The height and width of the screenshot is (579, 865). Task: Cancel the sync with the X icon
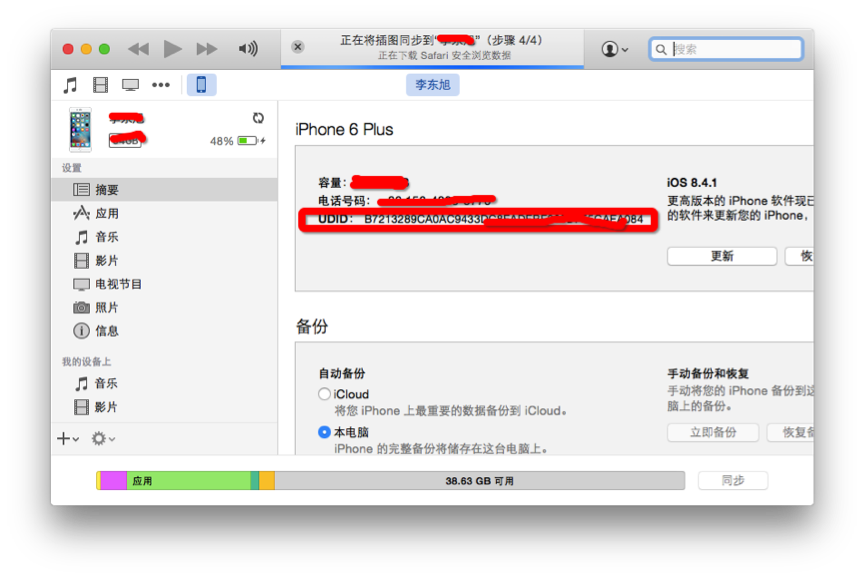(x=297, y=47)
